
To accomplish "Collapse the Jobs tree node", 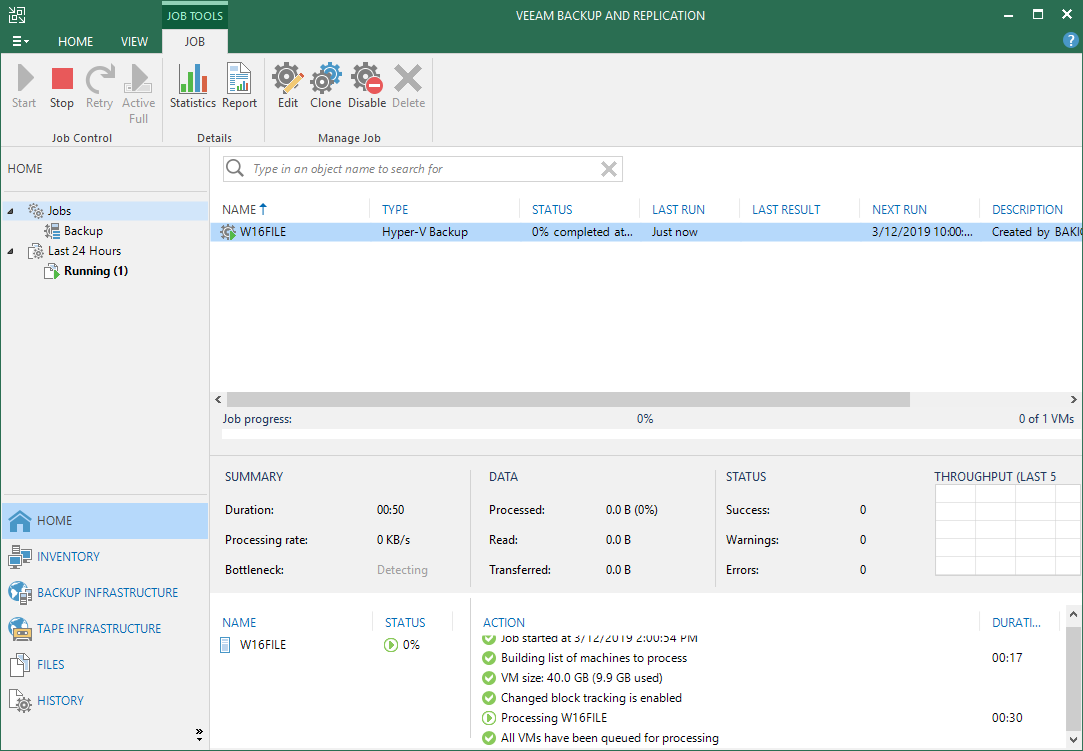I will 10,211.
